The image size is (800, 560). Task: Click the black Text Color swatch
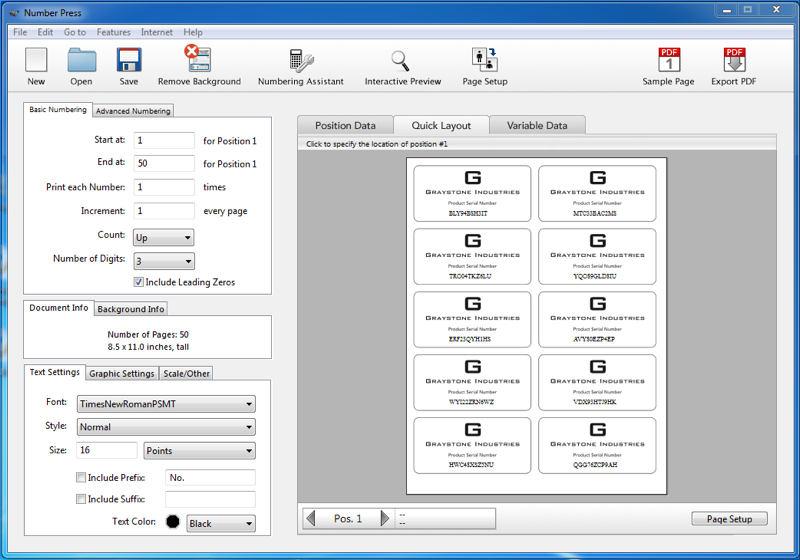click(x=173, y=523)
